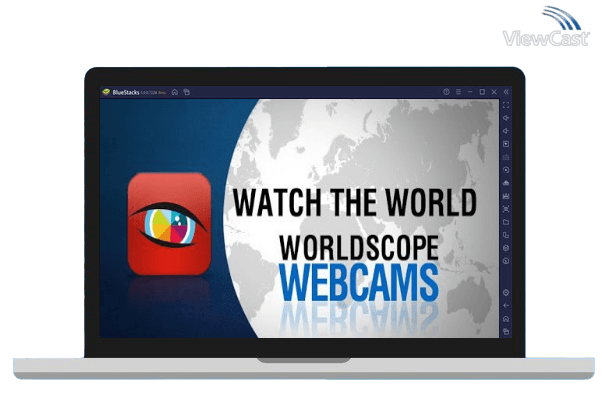Click the square play-arrow icon in the sidebar

(x=506, y=144)
